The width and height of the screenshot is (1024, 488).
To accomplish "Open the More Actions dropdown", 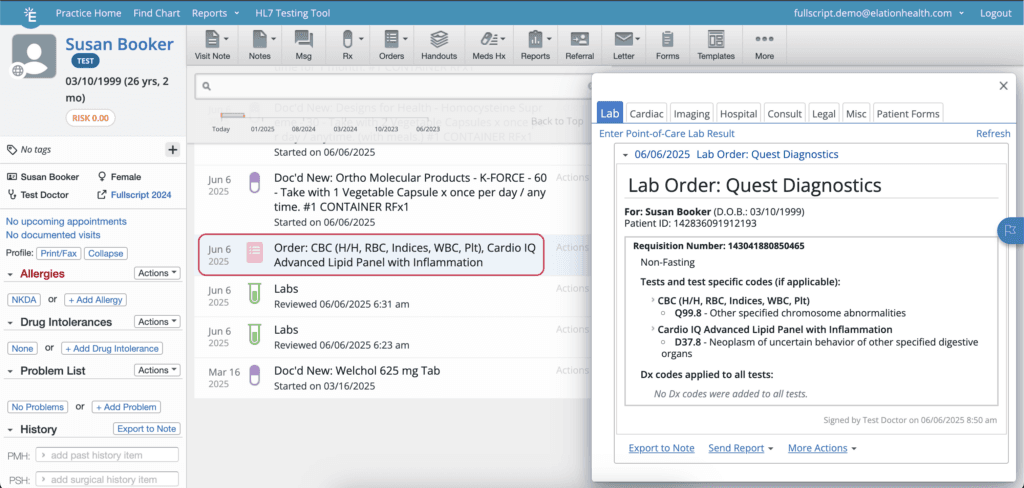I will [x=822, y=448].
